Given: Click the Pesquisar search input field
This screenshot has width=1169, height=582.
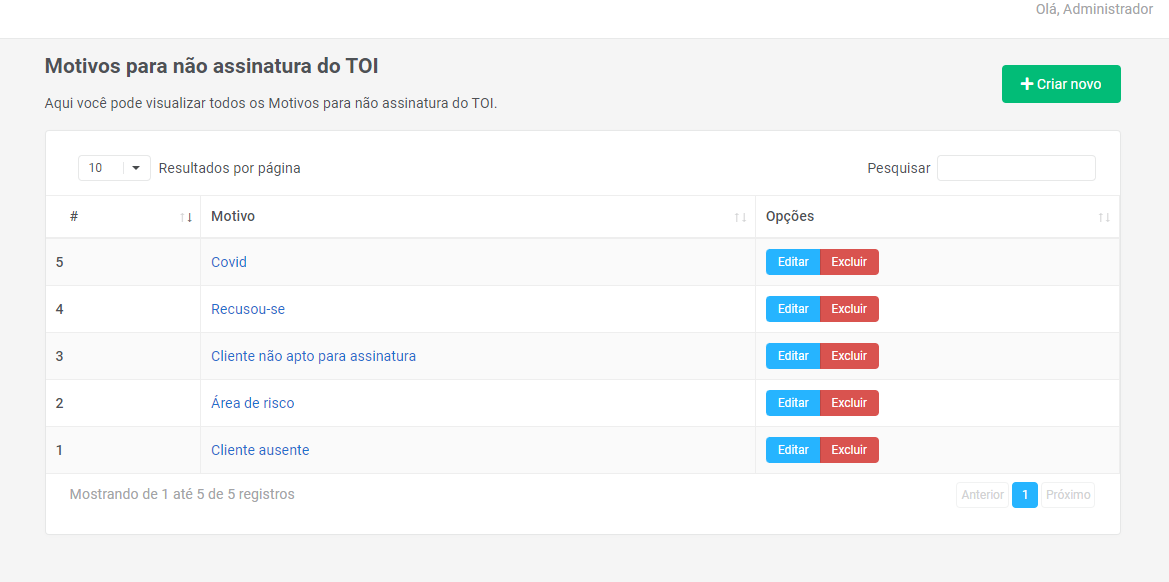Looking at the screenshot, I should click(1016, 168).
